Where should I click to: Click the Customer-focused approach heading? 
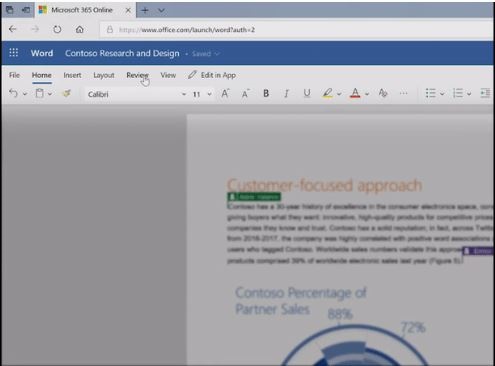pyautogui.click(x=325, y=185)
